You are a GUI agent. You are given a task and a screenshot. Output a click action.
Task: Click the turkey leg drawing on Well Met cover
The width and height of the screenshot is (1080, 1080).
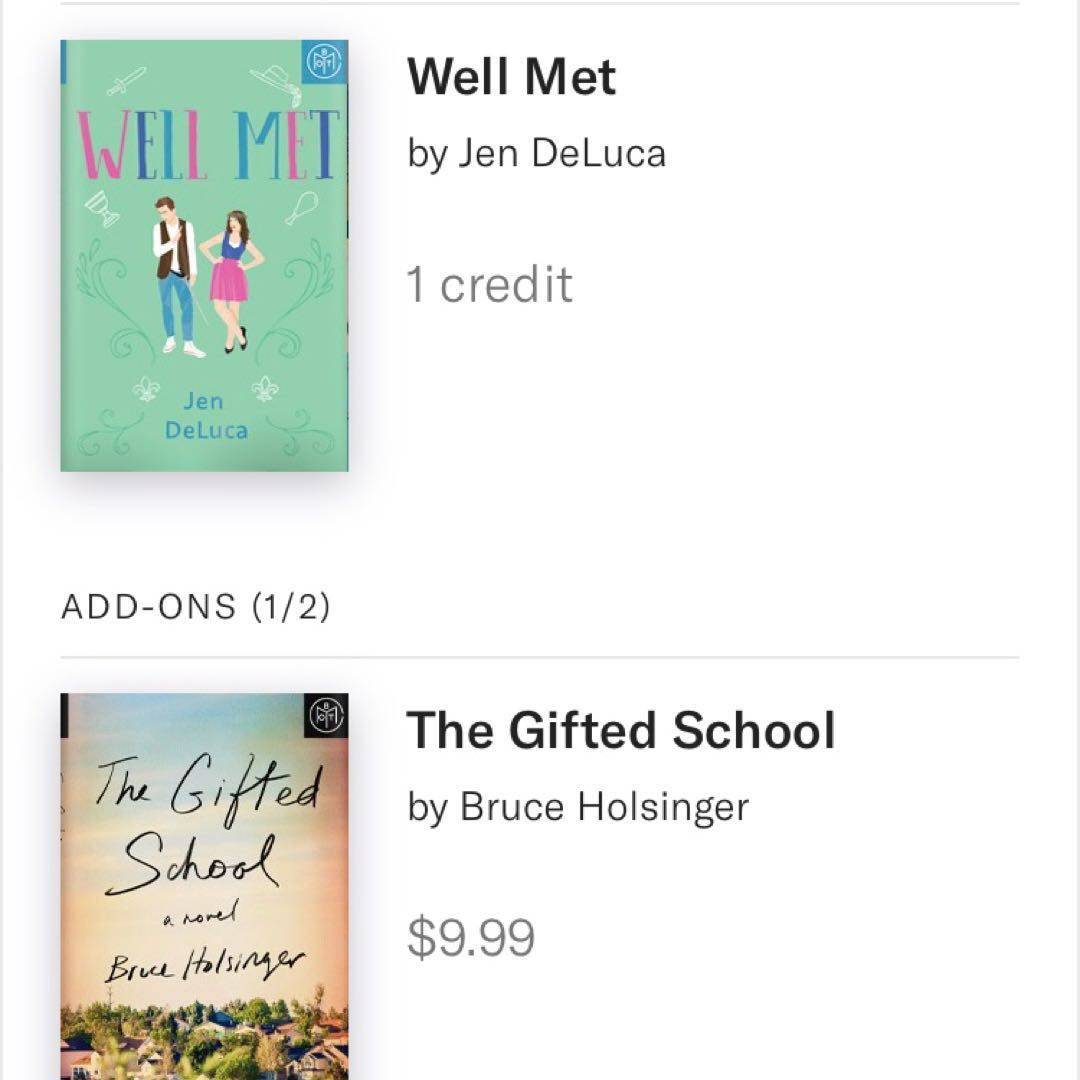[x=302, y=206]
